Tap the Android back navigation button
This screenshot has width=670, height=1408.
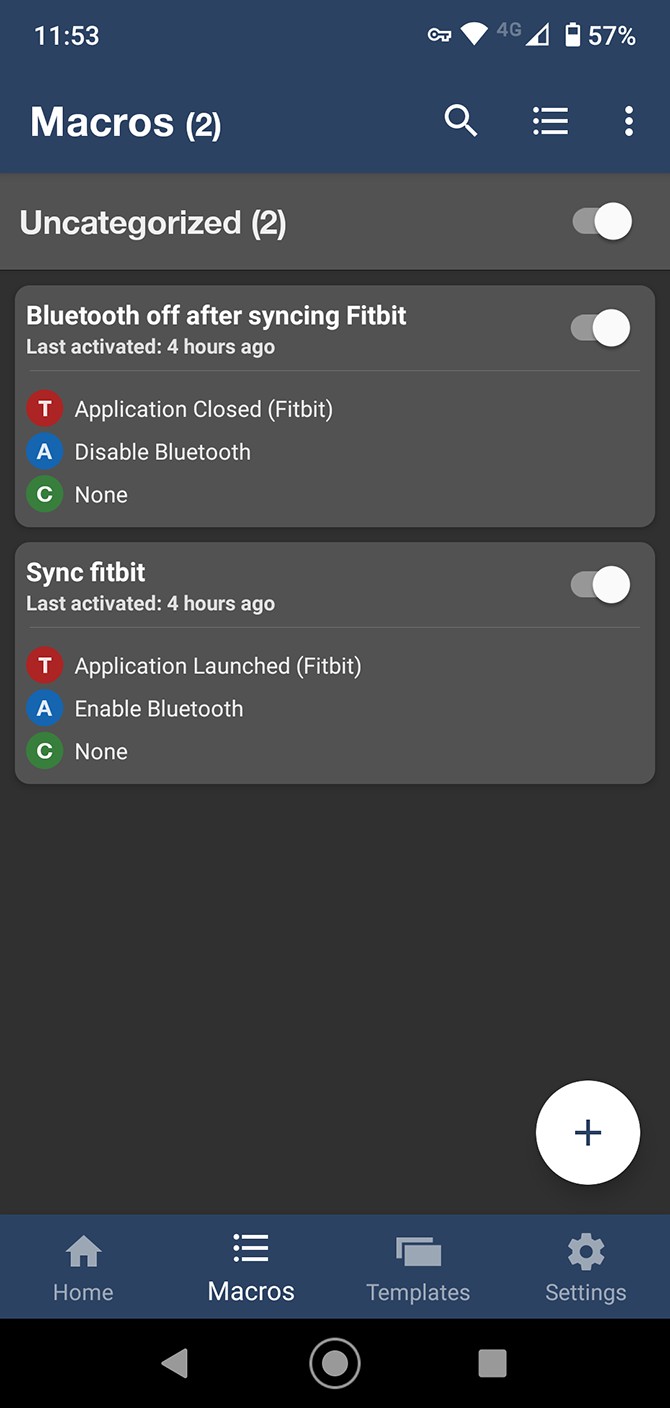coord(175,1362)
